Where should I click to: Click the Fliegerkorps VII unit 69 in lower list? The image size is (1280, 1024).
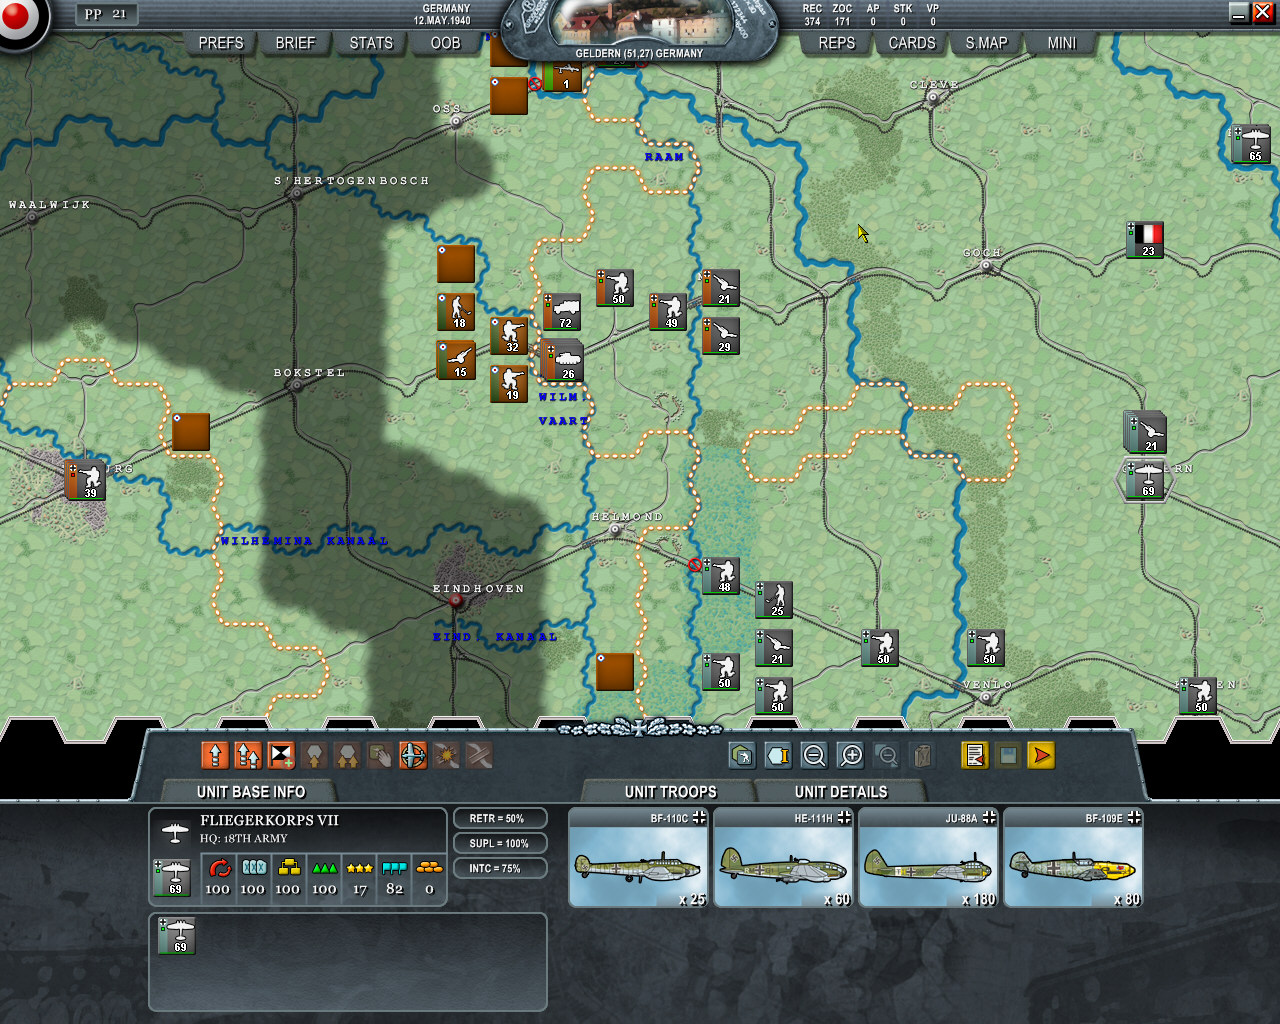point(177,936)
